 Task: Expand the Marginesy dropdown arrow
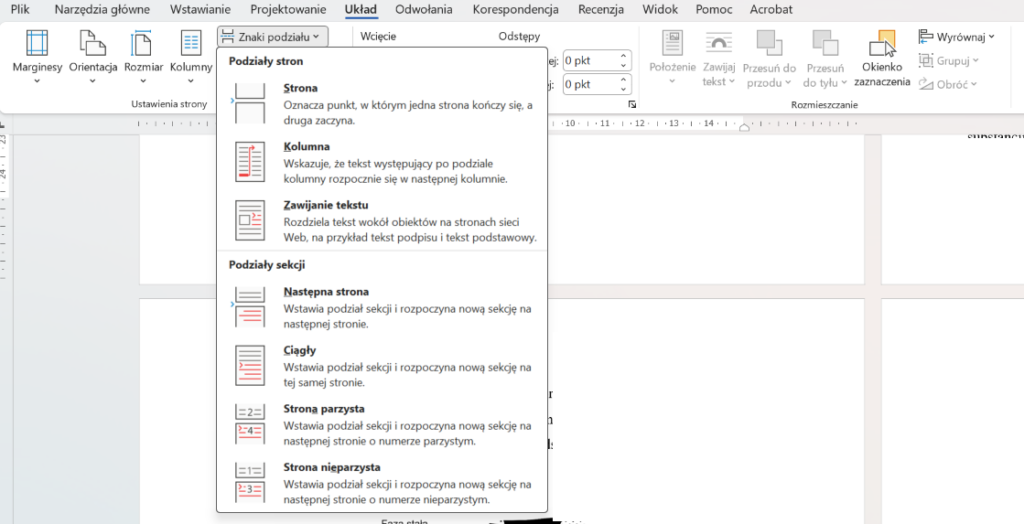coord(37,82)
